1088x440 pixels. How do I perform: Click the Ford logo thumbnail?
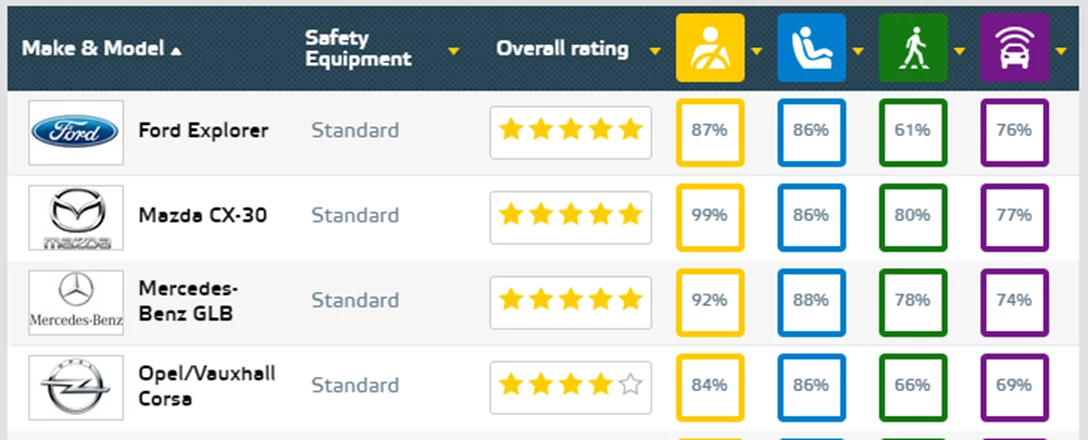tap(76, 132)
